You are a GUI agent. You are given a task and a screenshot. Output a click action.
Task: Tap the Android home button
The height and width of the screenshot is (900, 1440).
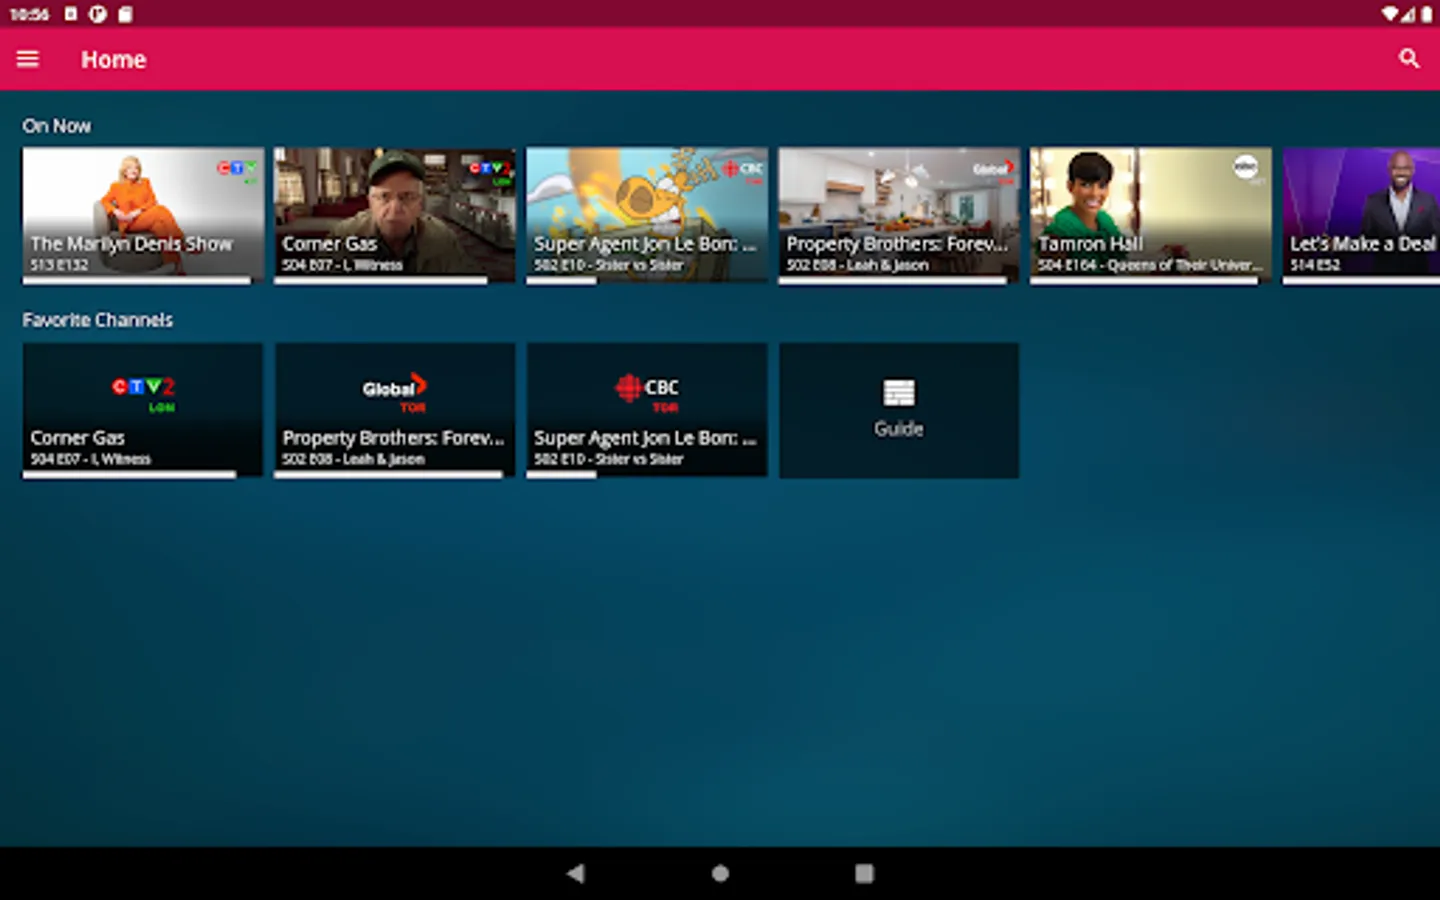[x=720, y=873]
